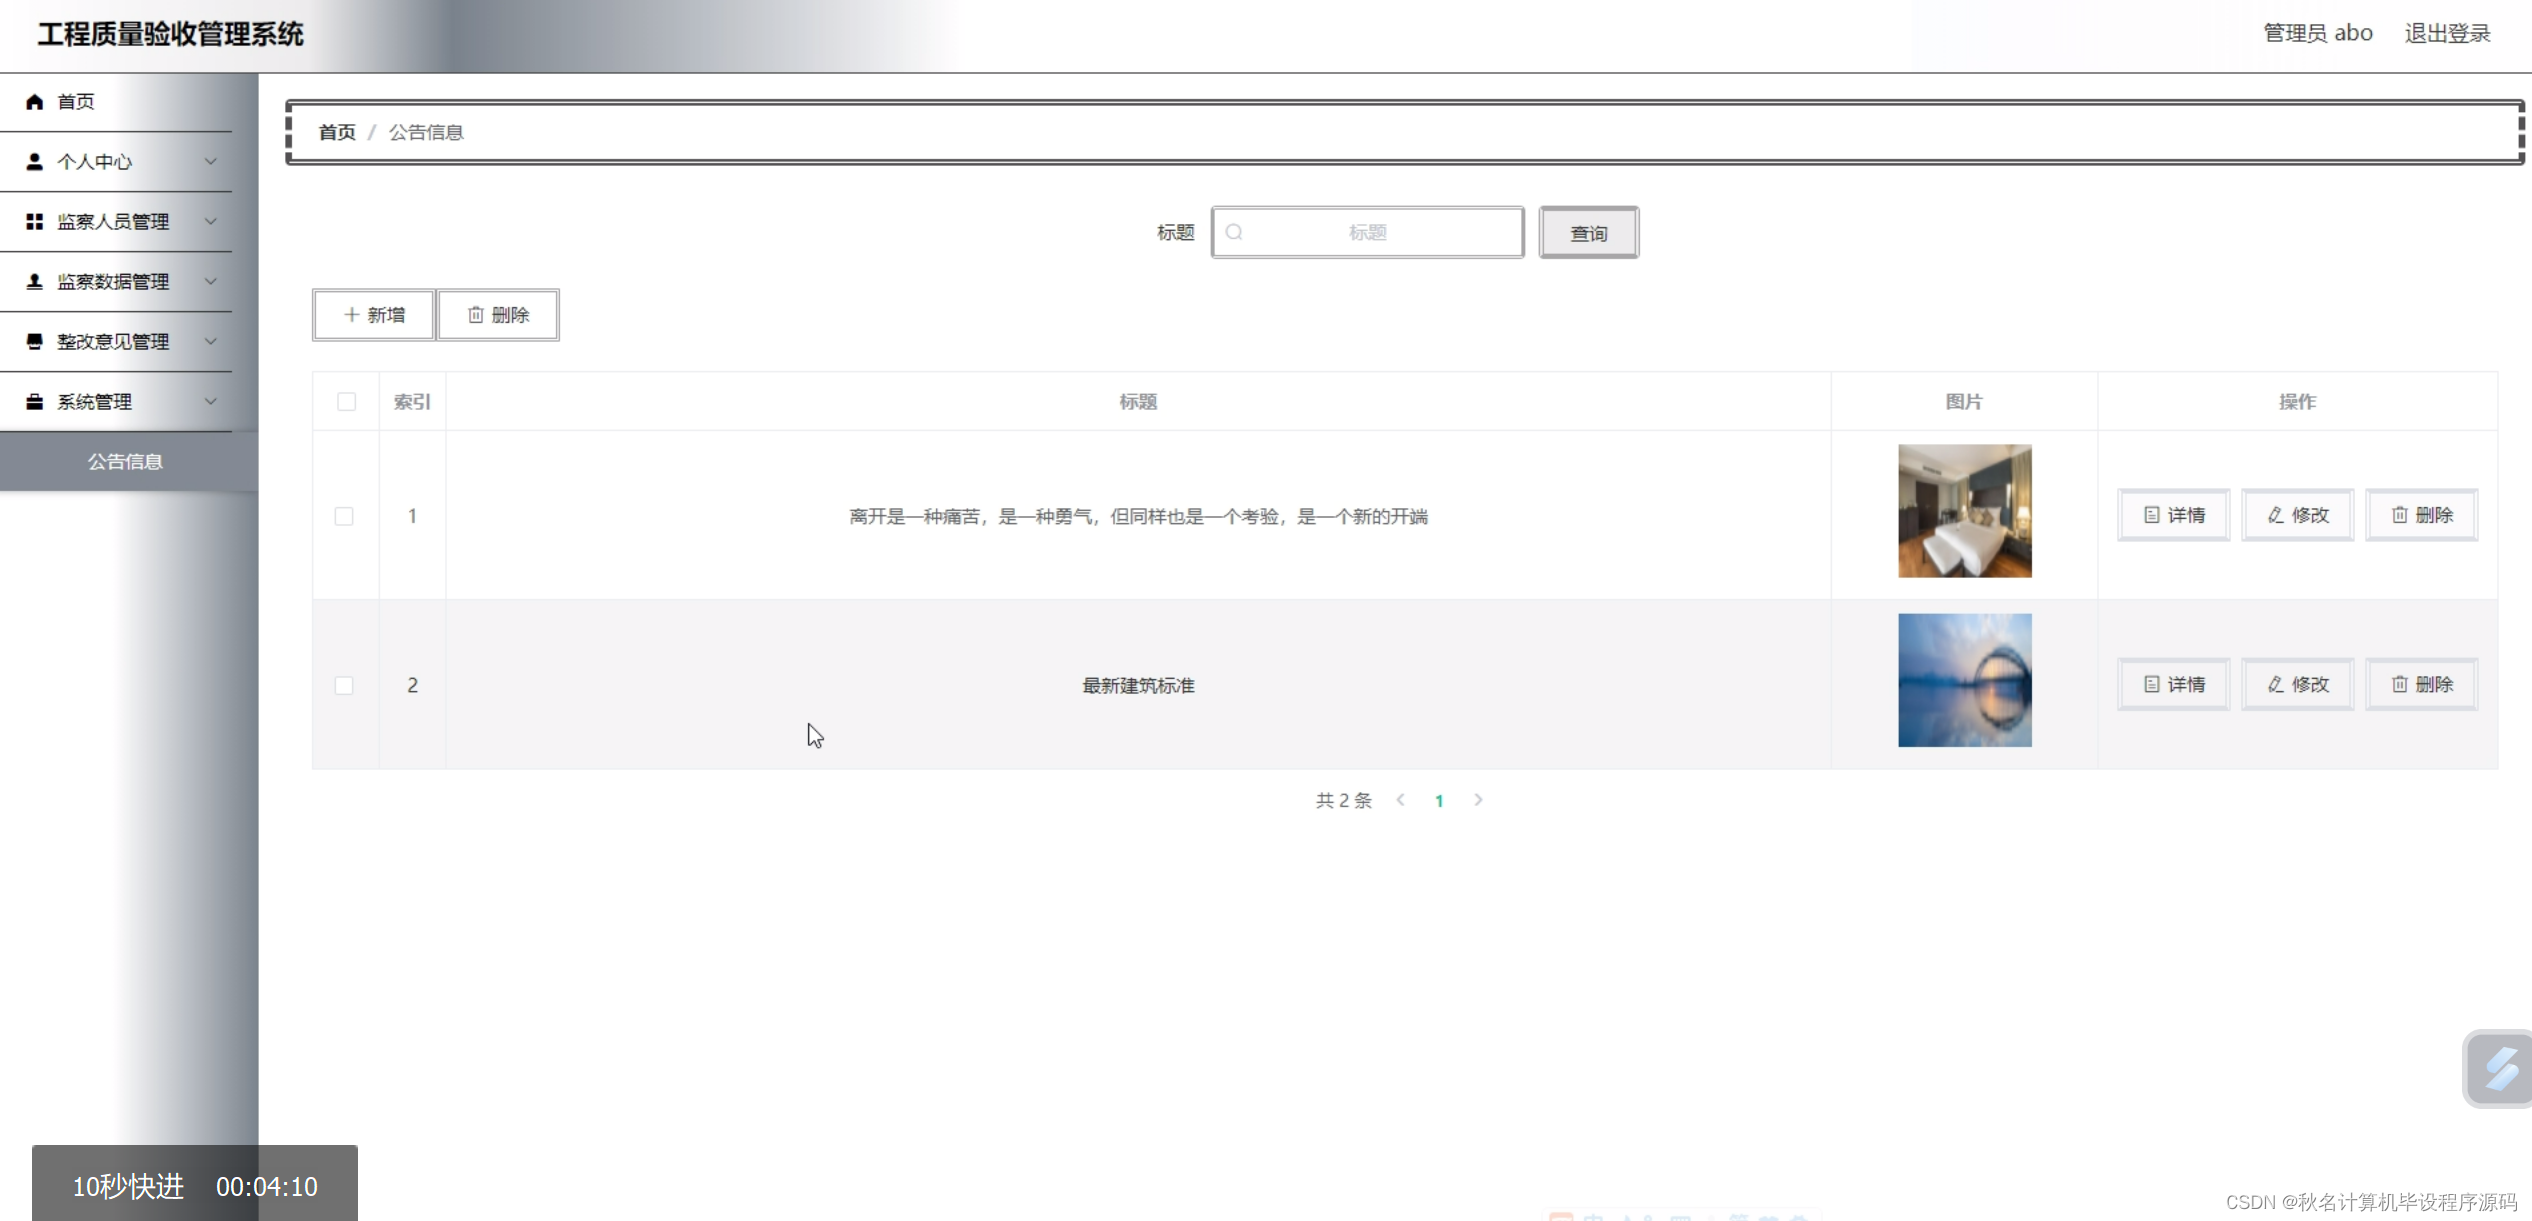Toggle the select-all checkbox in the table header
Image resolution: width=2532 pixels, height=1221 pixels.
click(346, 402)
